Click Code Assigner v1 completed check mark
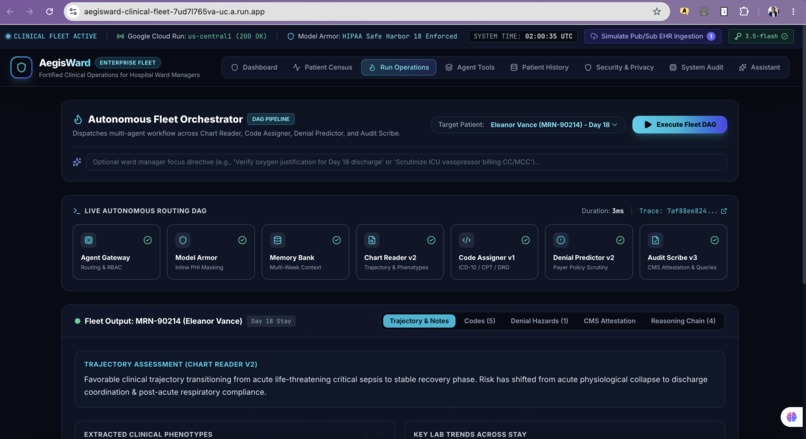 coord(525,240)
